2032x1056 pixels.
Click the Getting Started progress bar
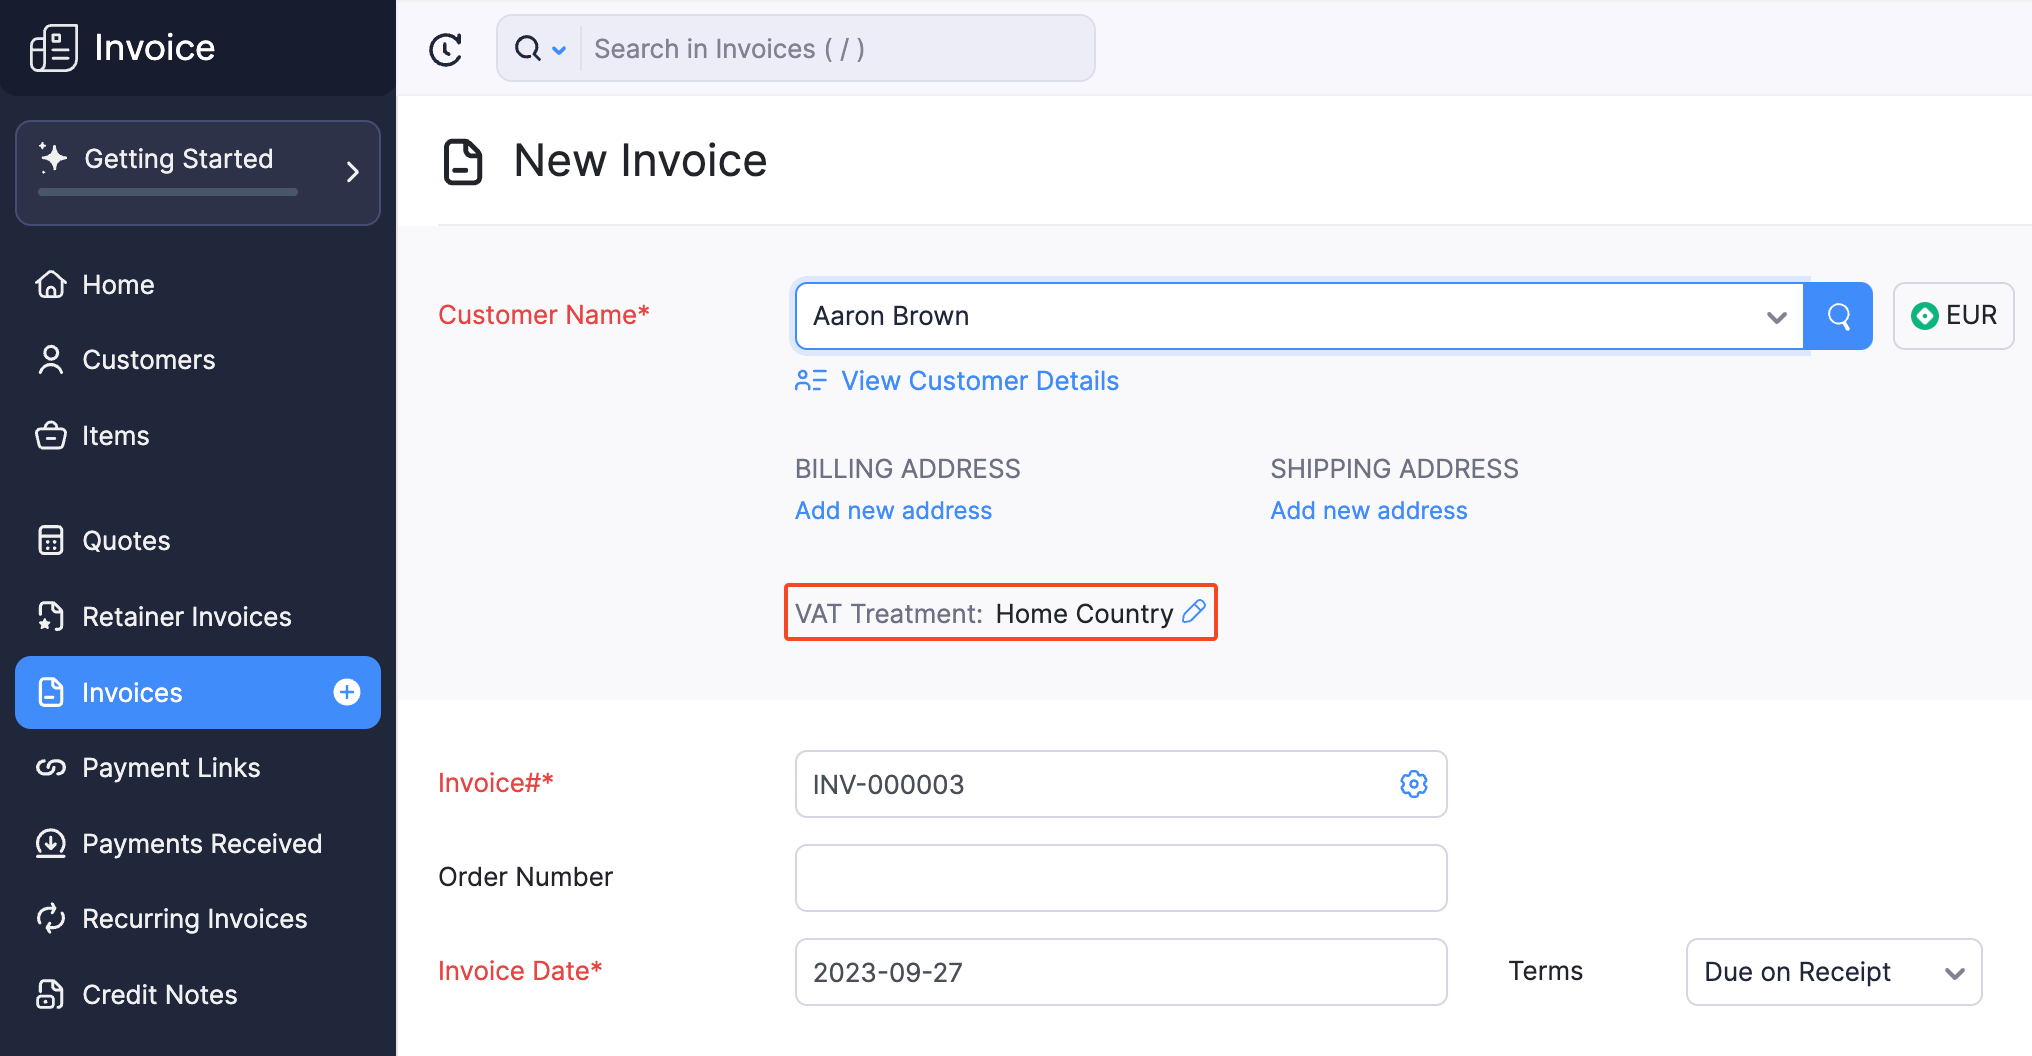[166, 192]
